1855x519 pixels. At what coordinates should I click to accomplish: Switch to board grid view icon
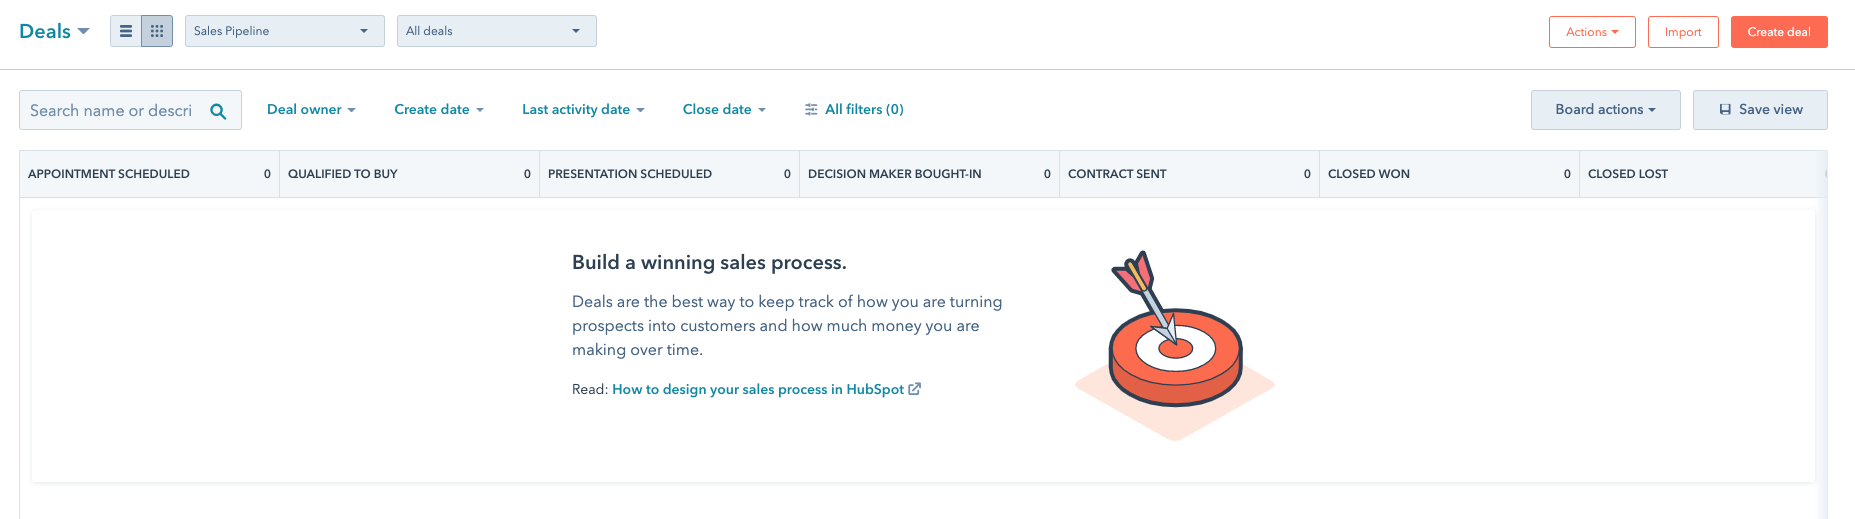tap(157, 31)
